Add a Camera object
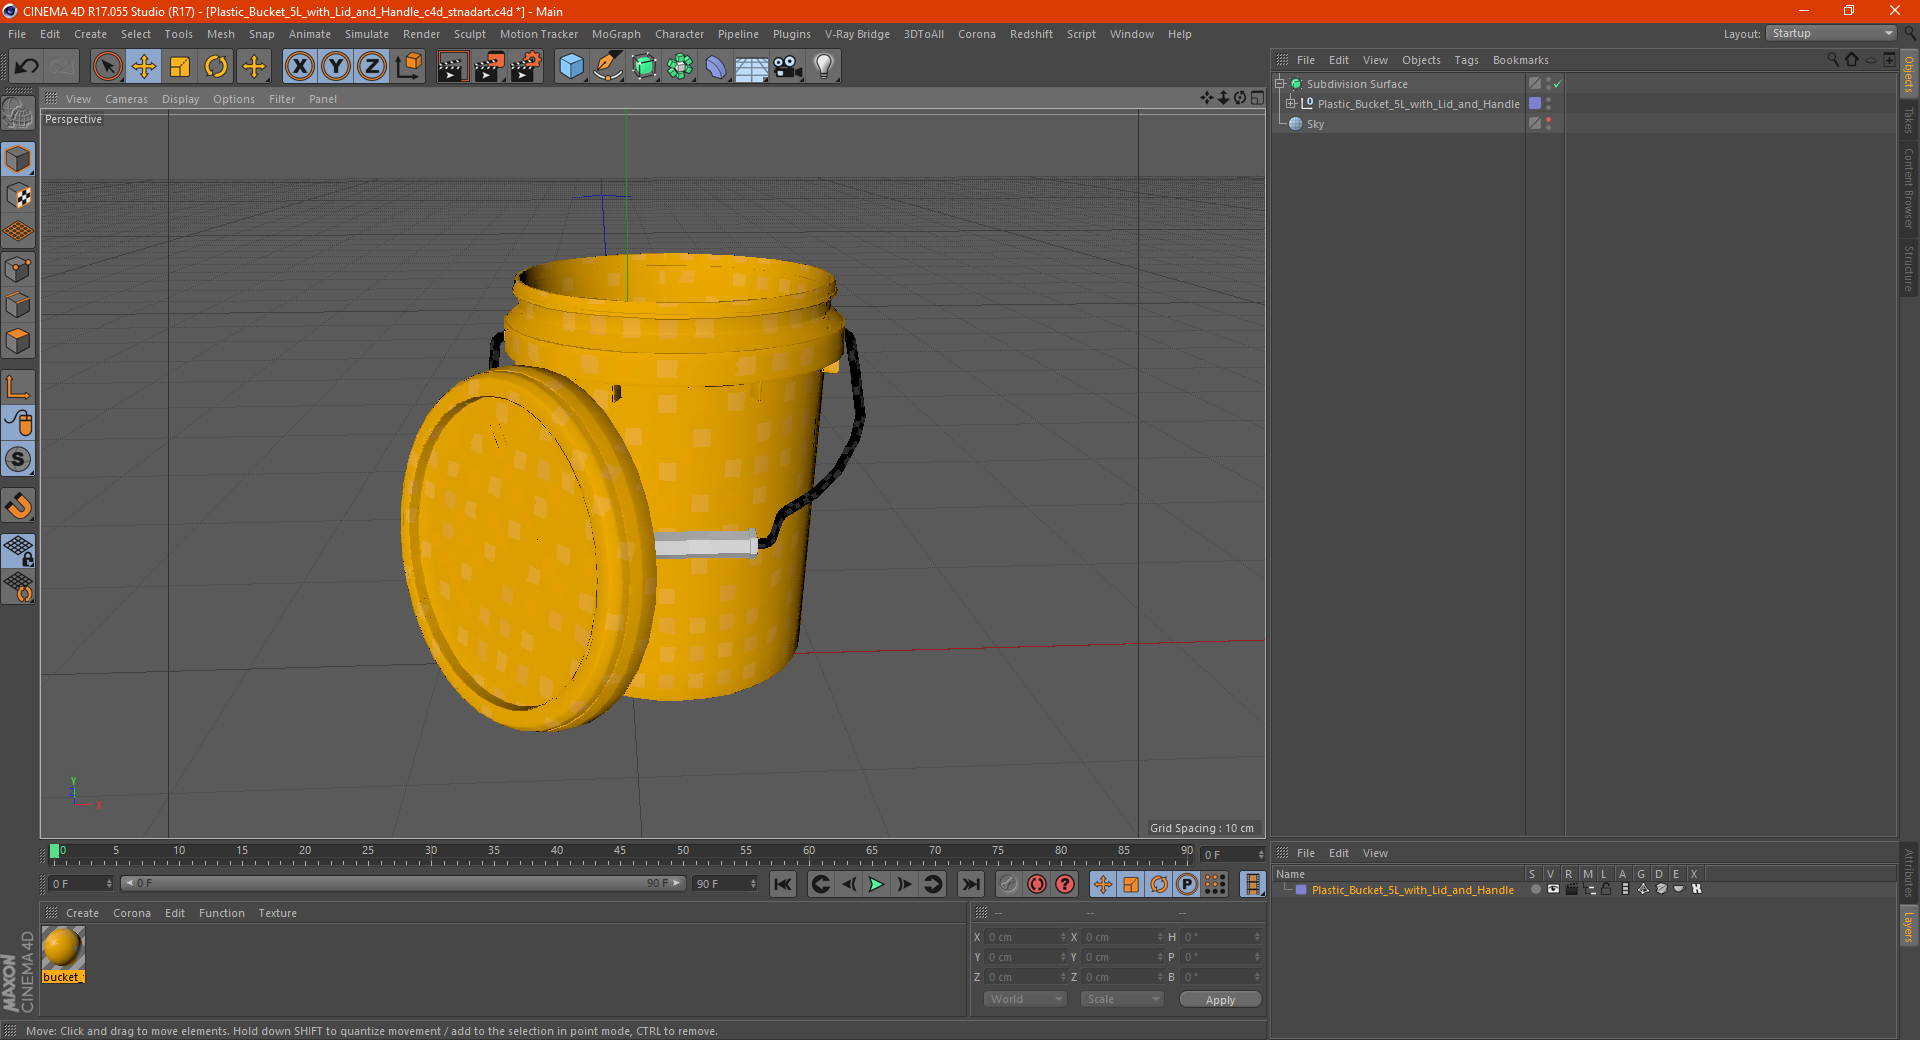This screenshot has height=1040, width=1920. [x=788, y=67]
